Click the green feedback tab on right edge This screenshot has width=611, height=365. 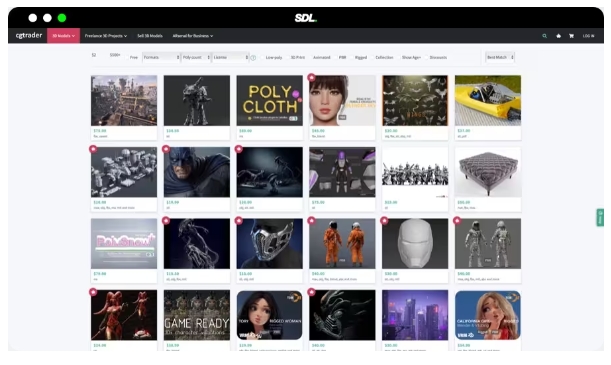(600, 218)
